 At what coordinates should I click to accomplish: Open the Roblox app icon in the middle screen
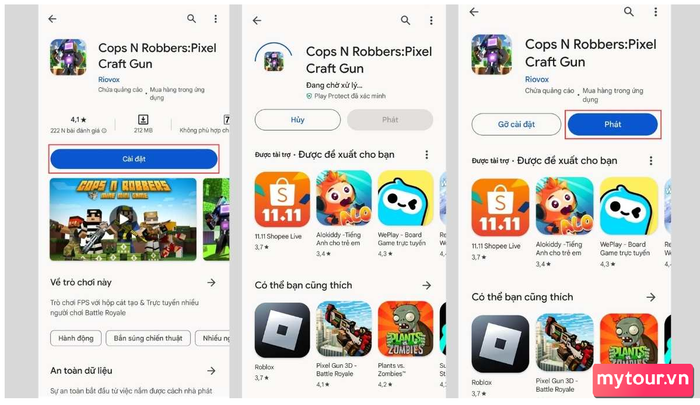pos(282,330)
